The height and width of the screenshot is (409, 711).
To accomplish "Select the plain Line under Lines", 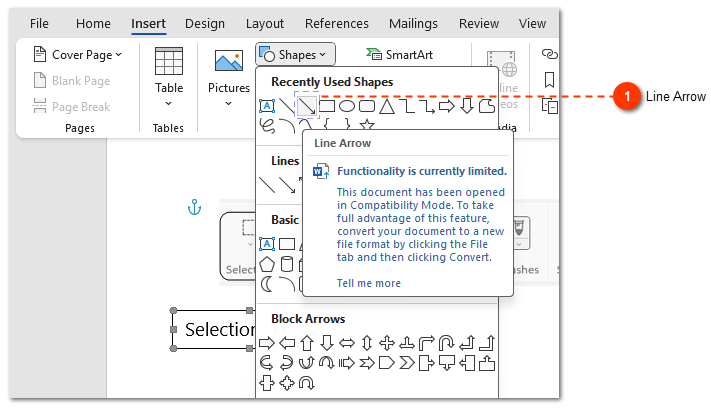I will 267,185.
